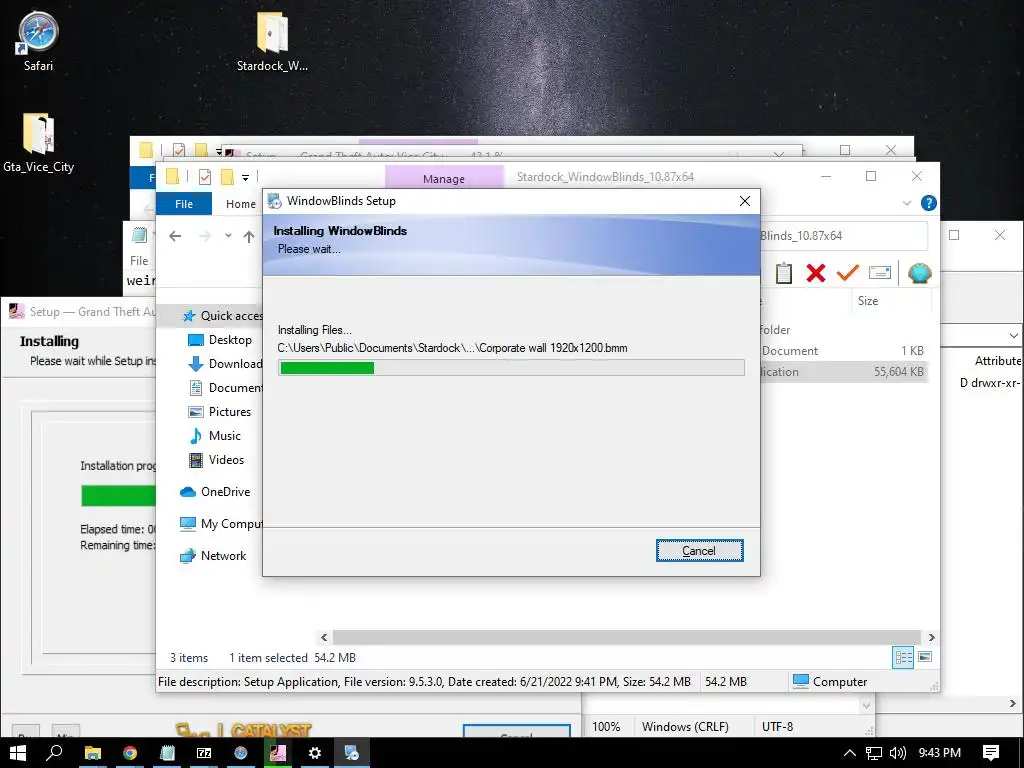Click the red X delete icon
Screen dimensions: 1024x768
[816, 273]
